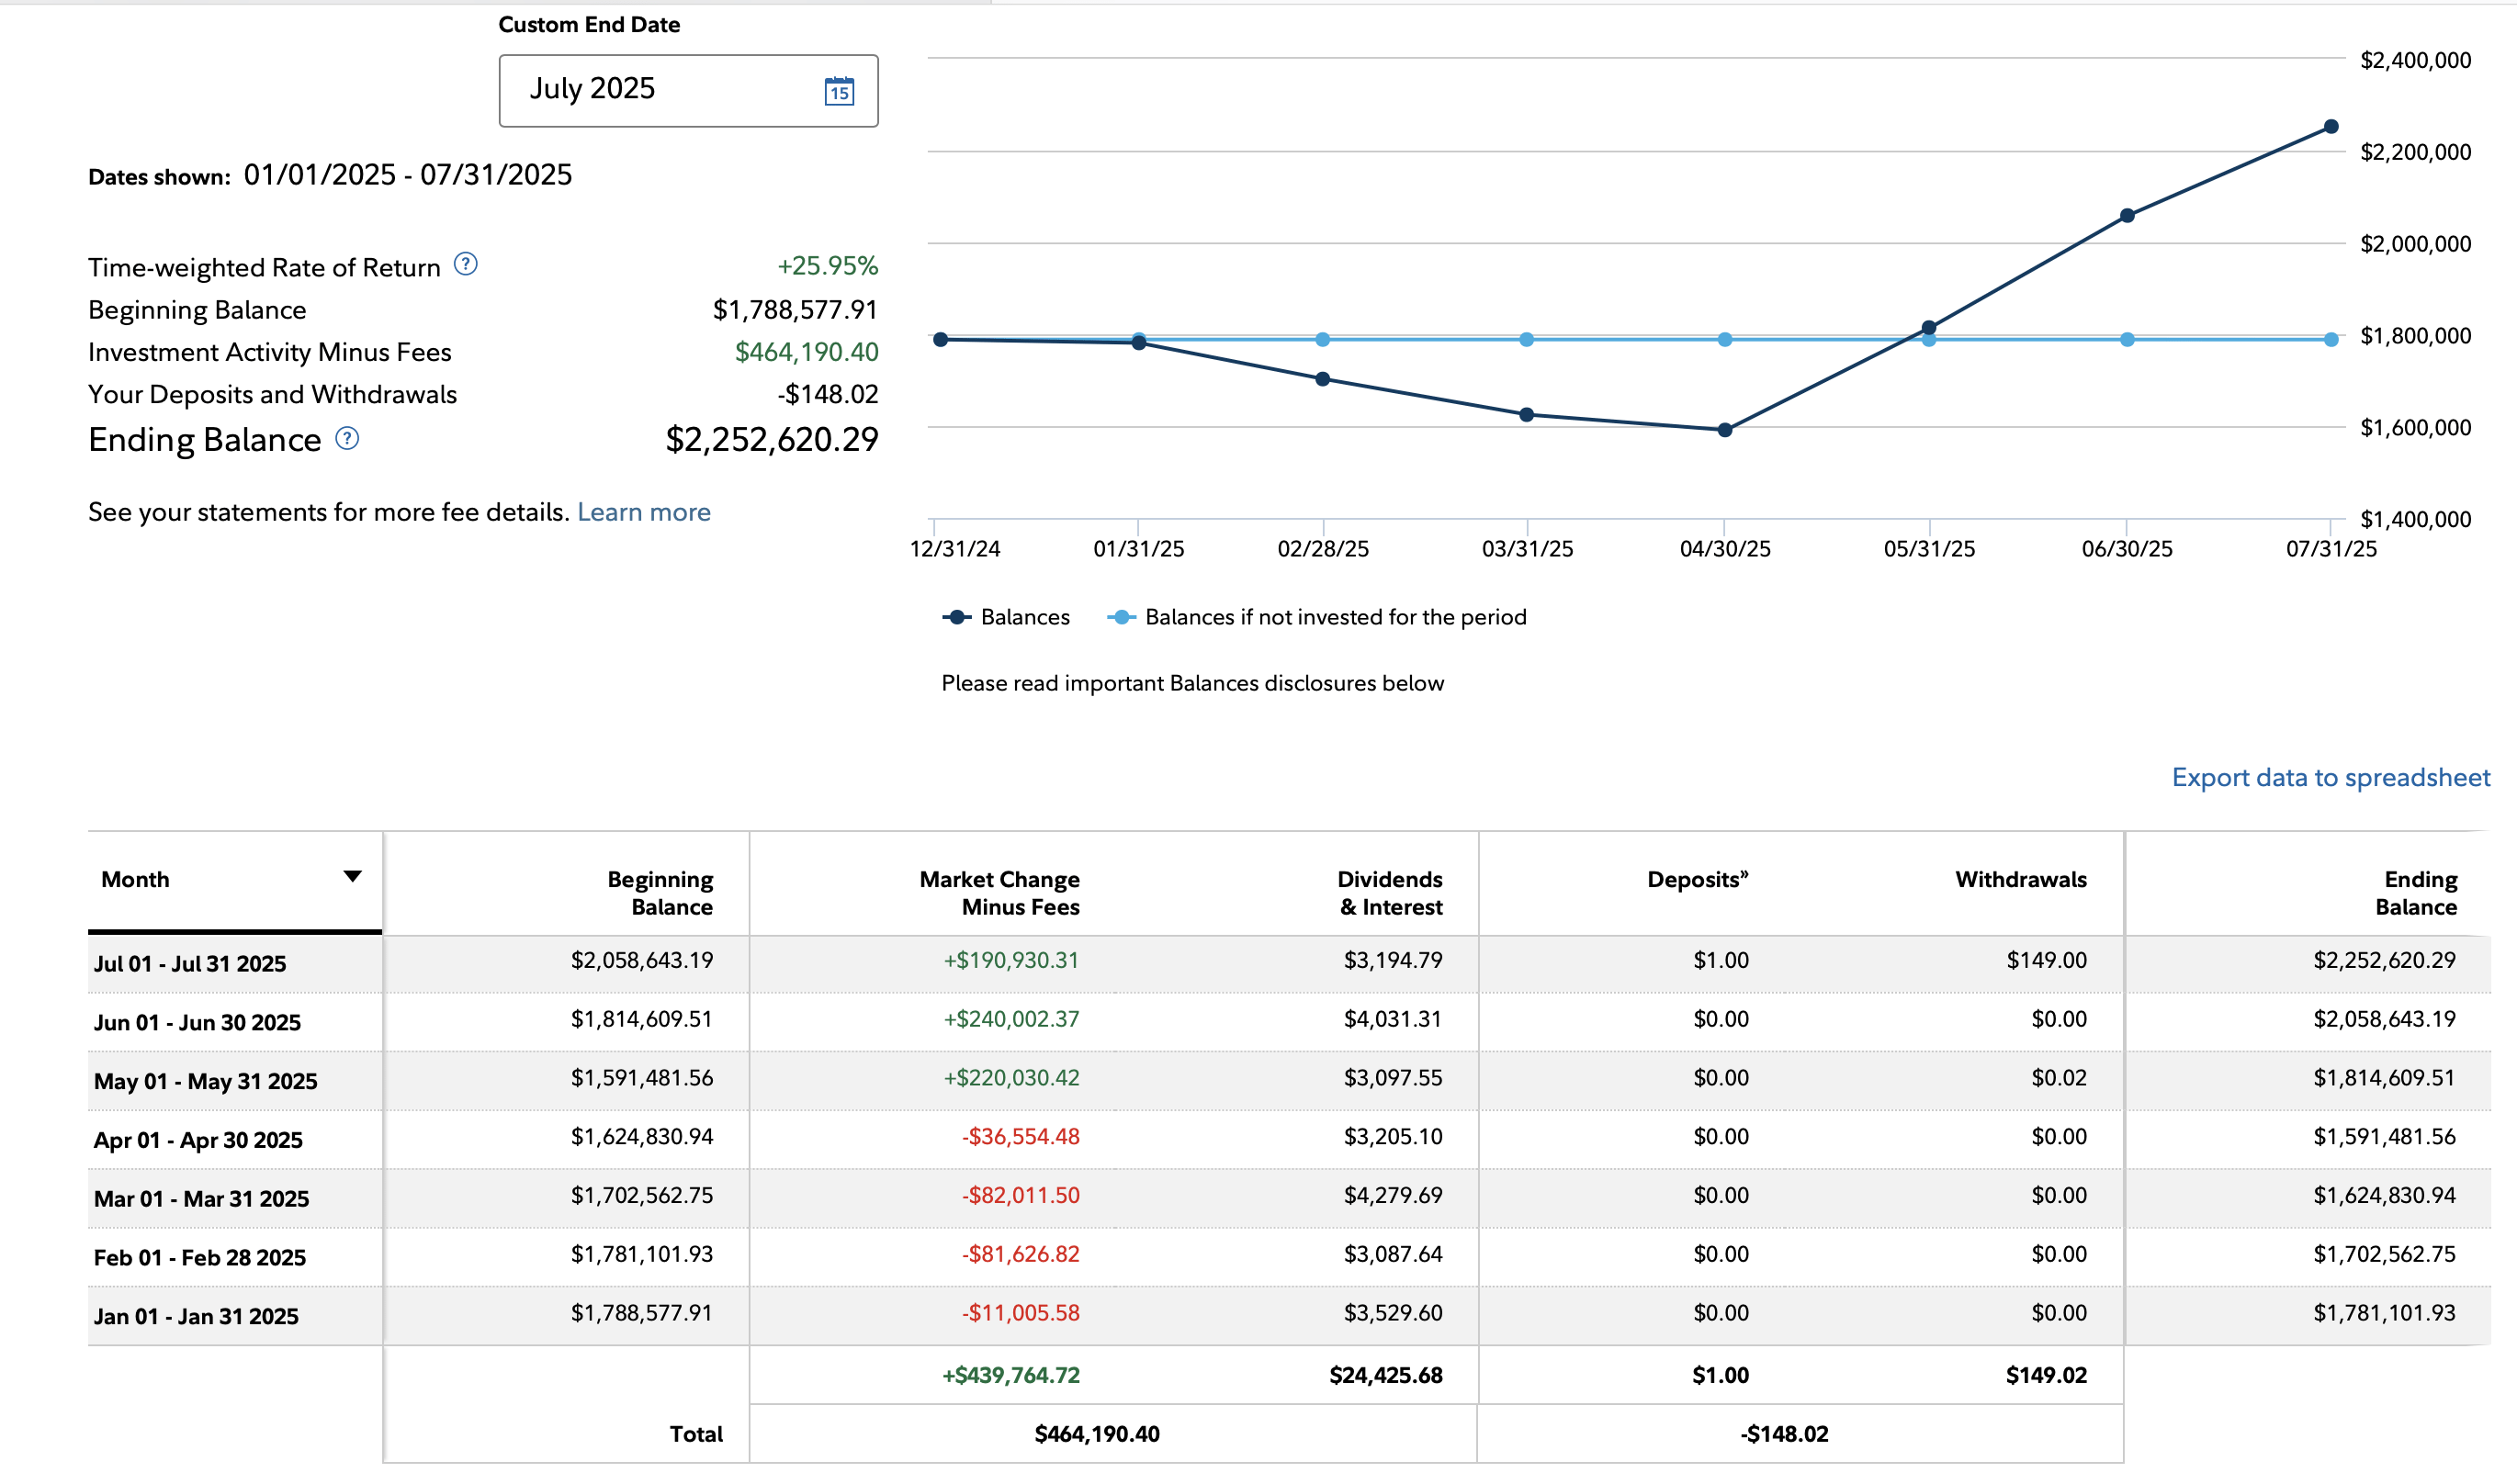Image resolution: width=2517 pixels, height=1484 pixels.
Task: Click the Deposits column header
Action: pos(1696,879)
